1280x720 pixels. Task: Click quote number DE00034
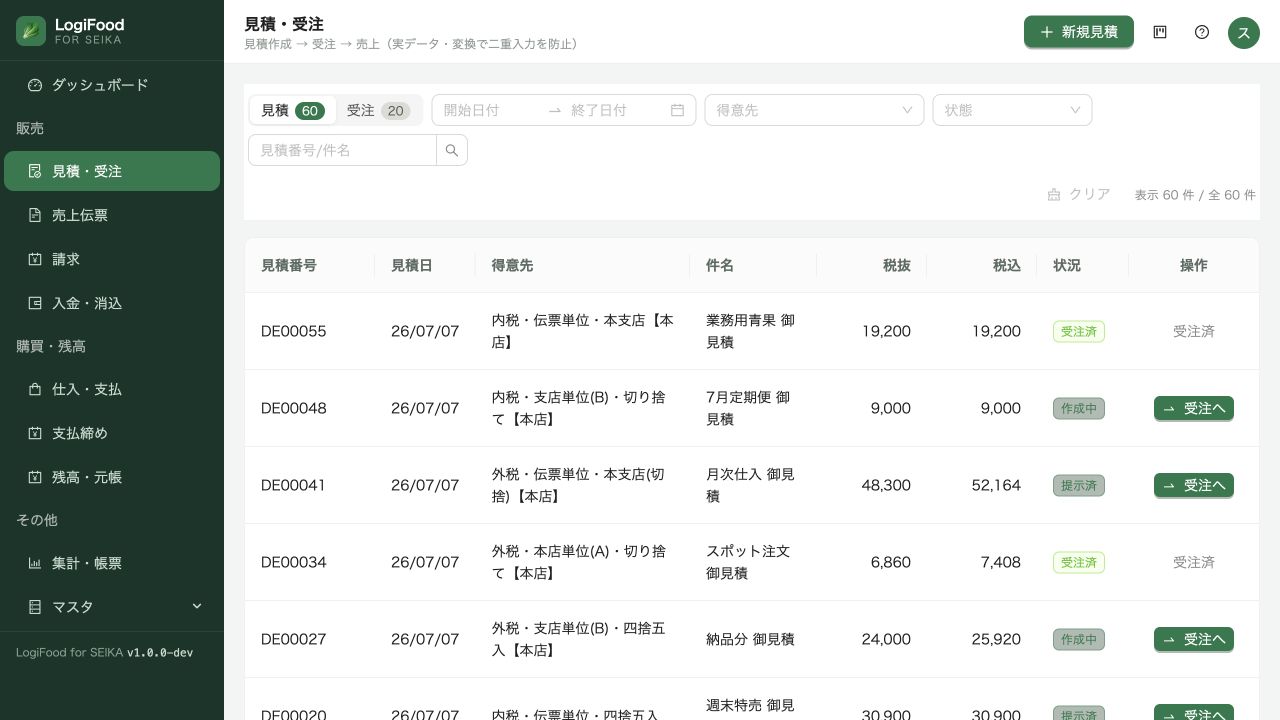pyautogui.click(x=293, y=562)
